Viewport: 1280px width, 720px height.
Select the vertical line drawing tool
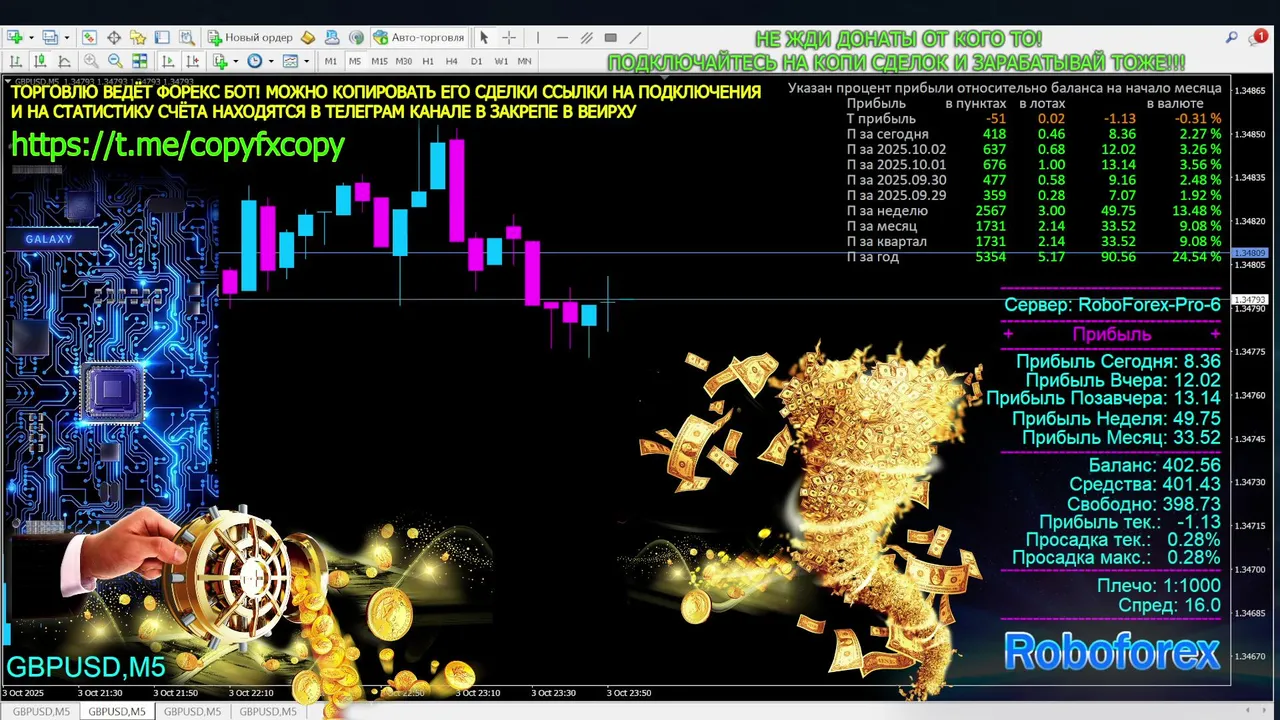point(538,37)
